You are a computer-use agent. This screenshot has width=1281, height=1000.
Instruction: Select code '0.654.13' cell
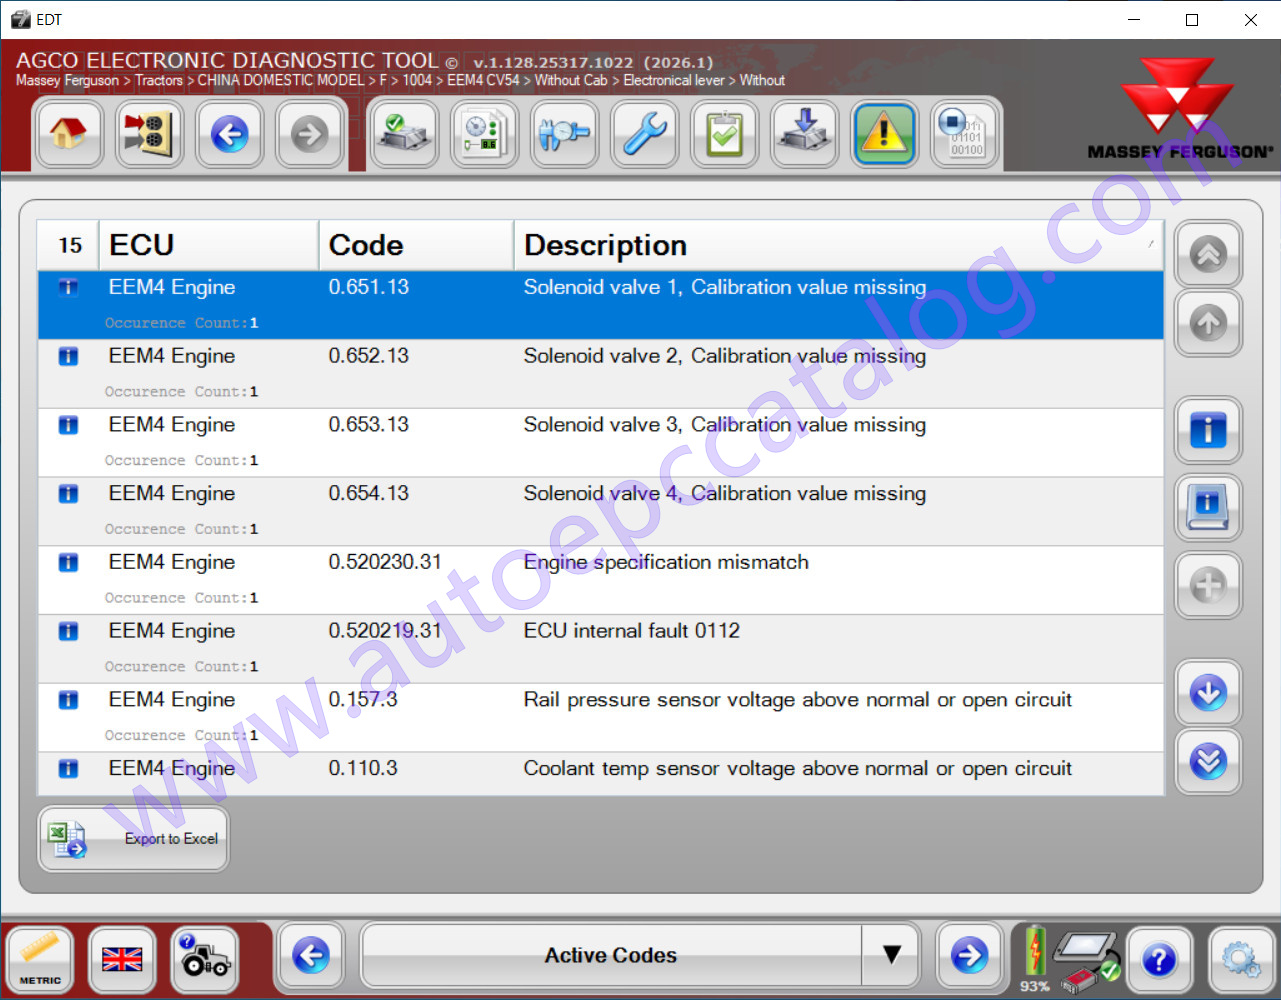click(x=369, y=494)
